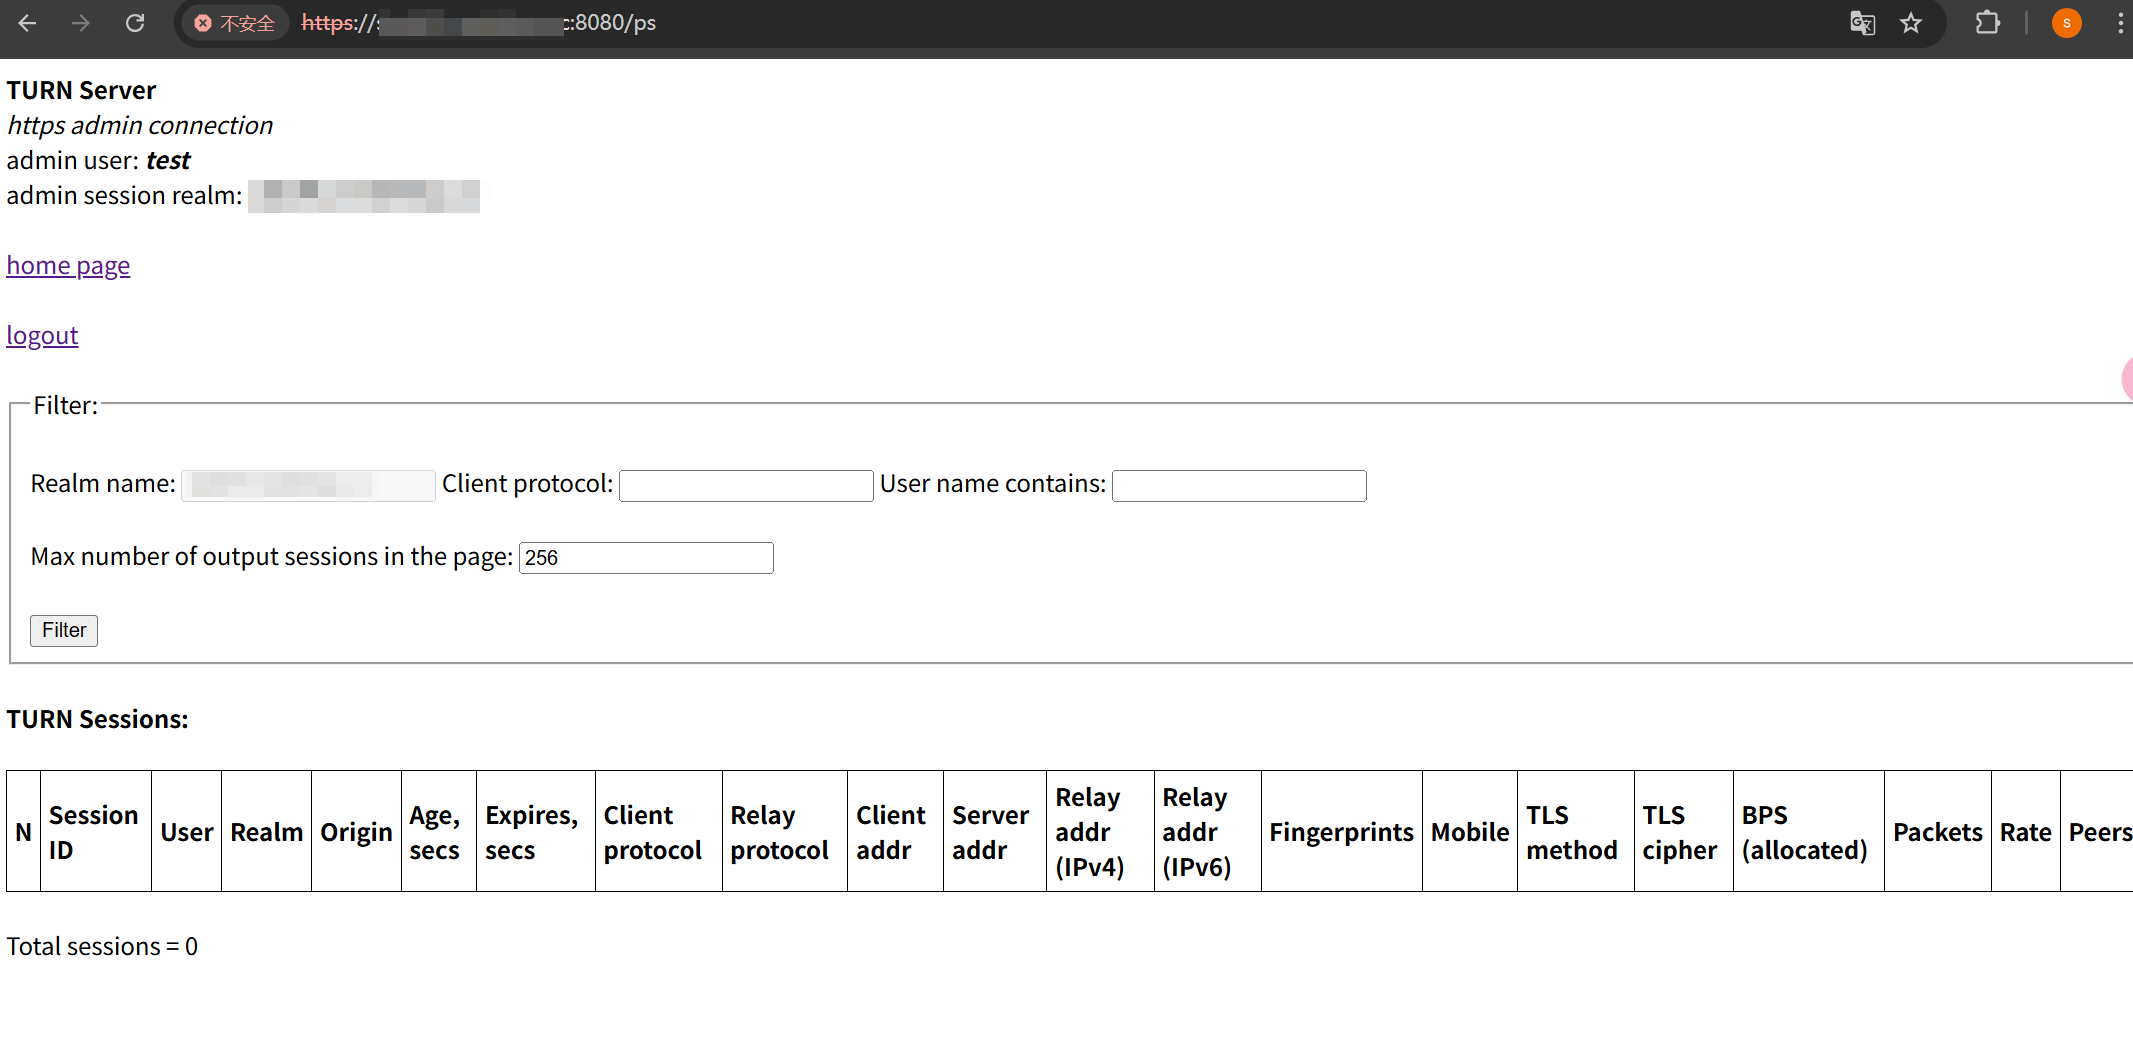This screenshot has width=2133, height=1059.
Task: Click the not-secure warning badge
Action: (235, 23)
